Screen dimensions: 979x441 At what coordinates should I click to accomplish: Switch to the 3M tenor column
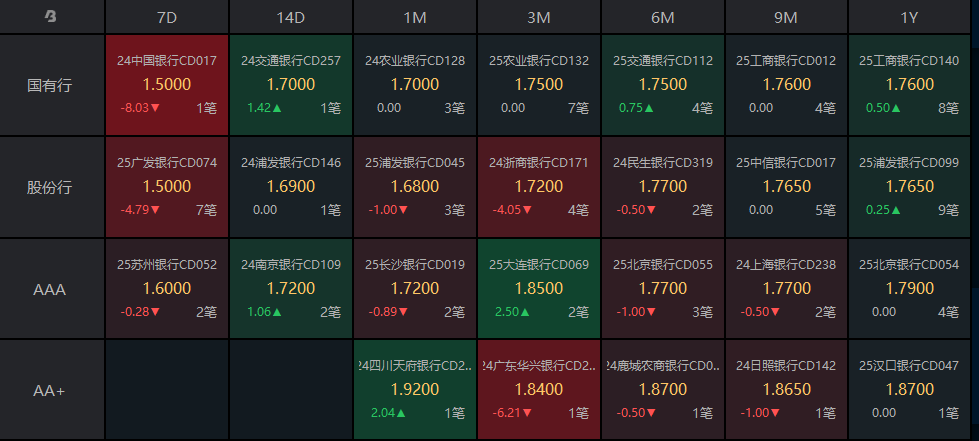tap(539, 17)
